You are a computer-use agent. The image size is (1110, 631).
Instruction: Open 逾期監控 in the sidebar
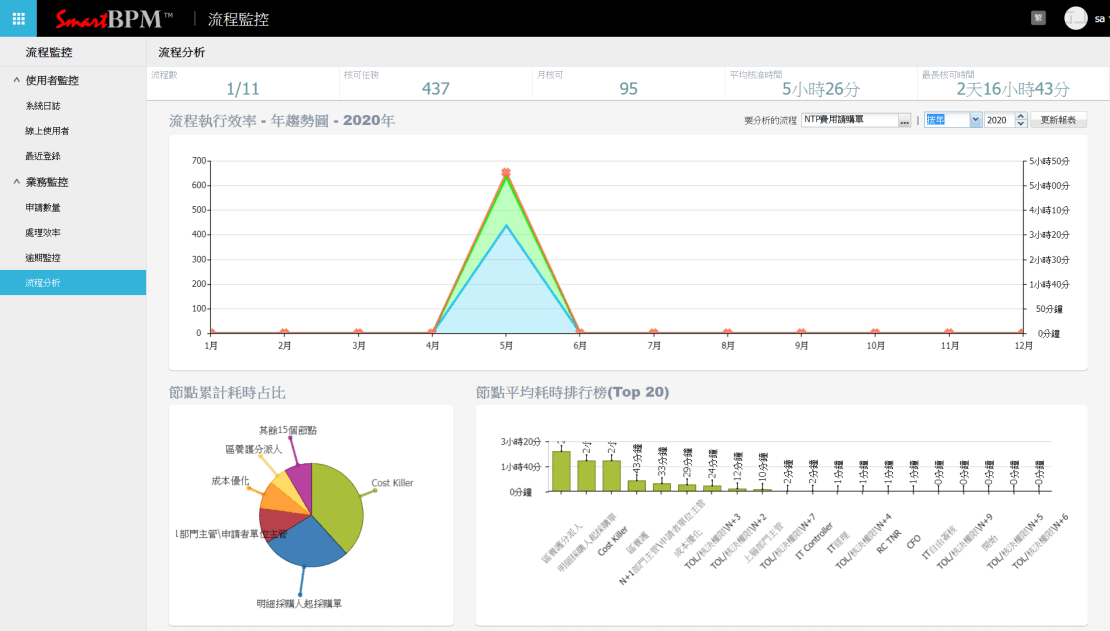pyautogui.click(x=43, y=258)
